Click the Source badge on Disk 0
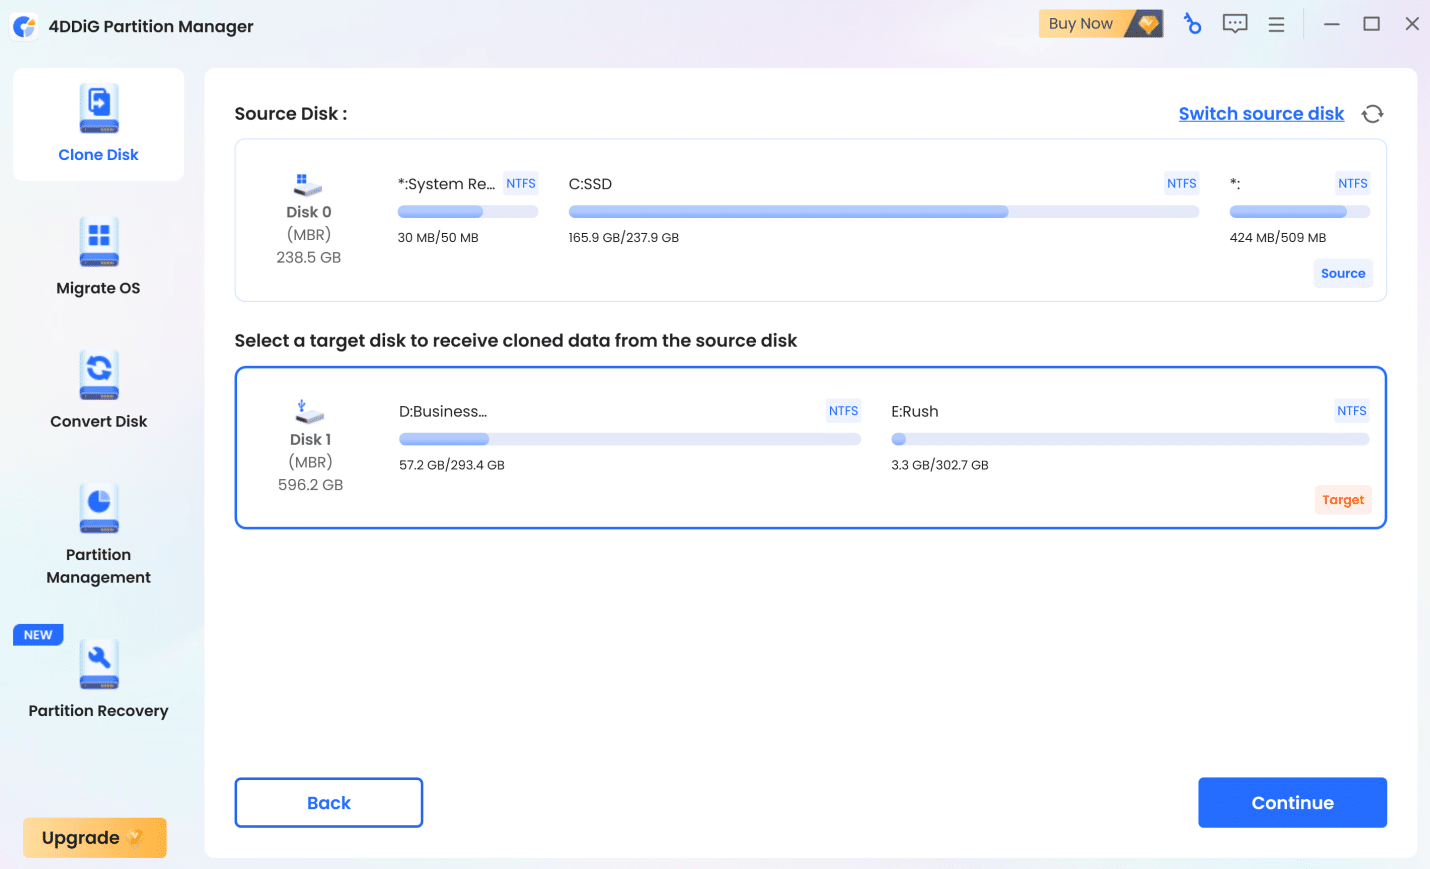 1343,273
